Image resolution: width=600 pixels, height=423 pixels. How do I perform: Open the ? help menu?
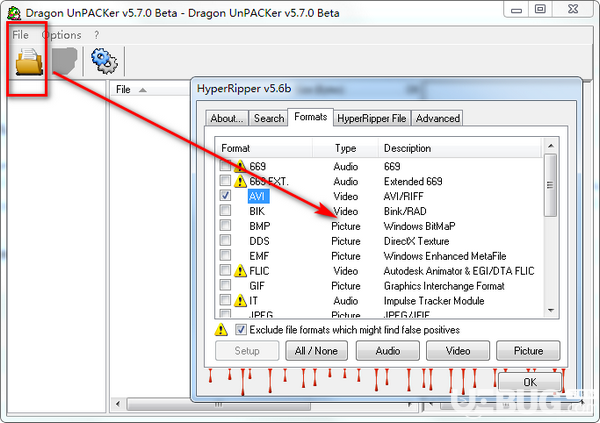tap(96, 35)
